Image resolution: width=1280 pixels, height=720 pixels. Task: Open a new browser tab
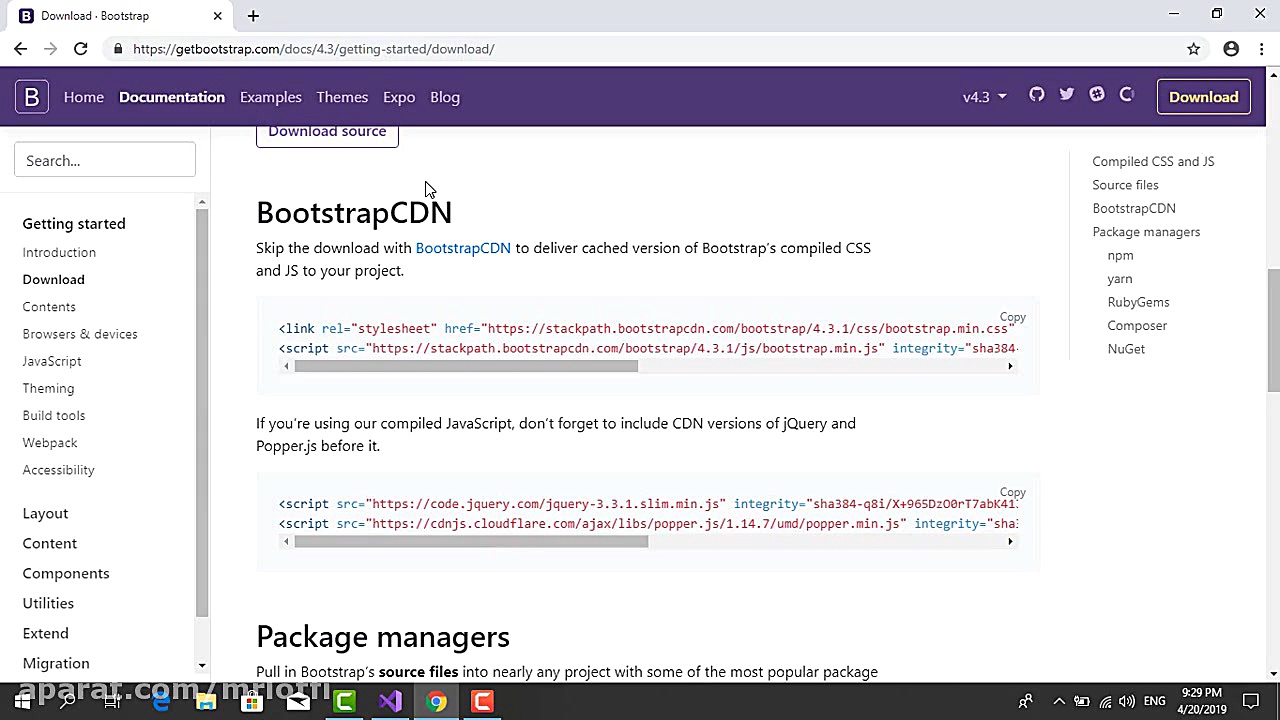[253, 16]
